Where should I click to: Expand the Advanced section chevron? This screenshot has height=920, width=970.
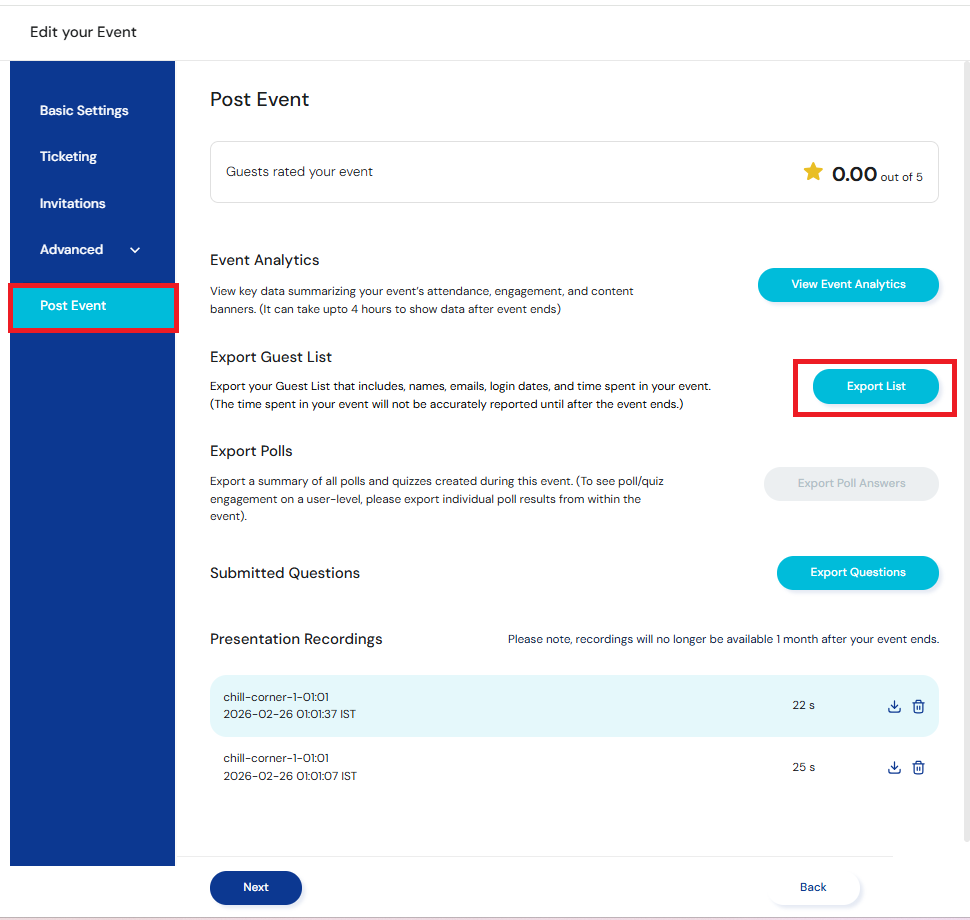[135, 250]
